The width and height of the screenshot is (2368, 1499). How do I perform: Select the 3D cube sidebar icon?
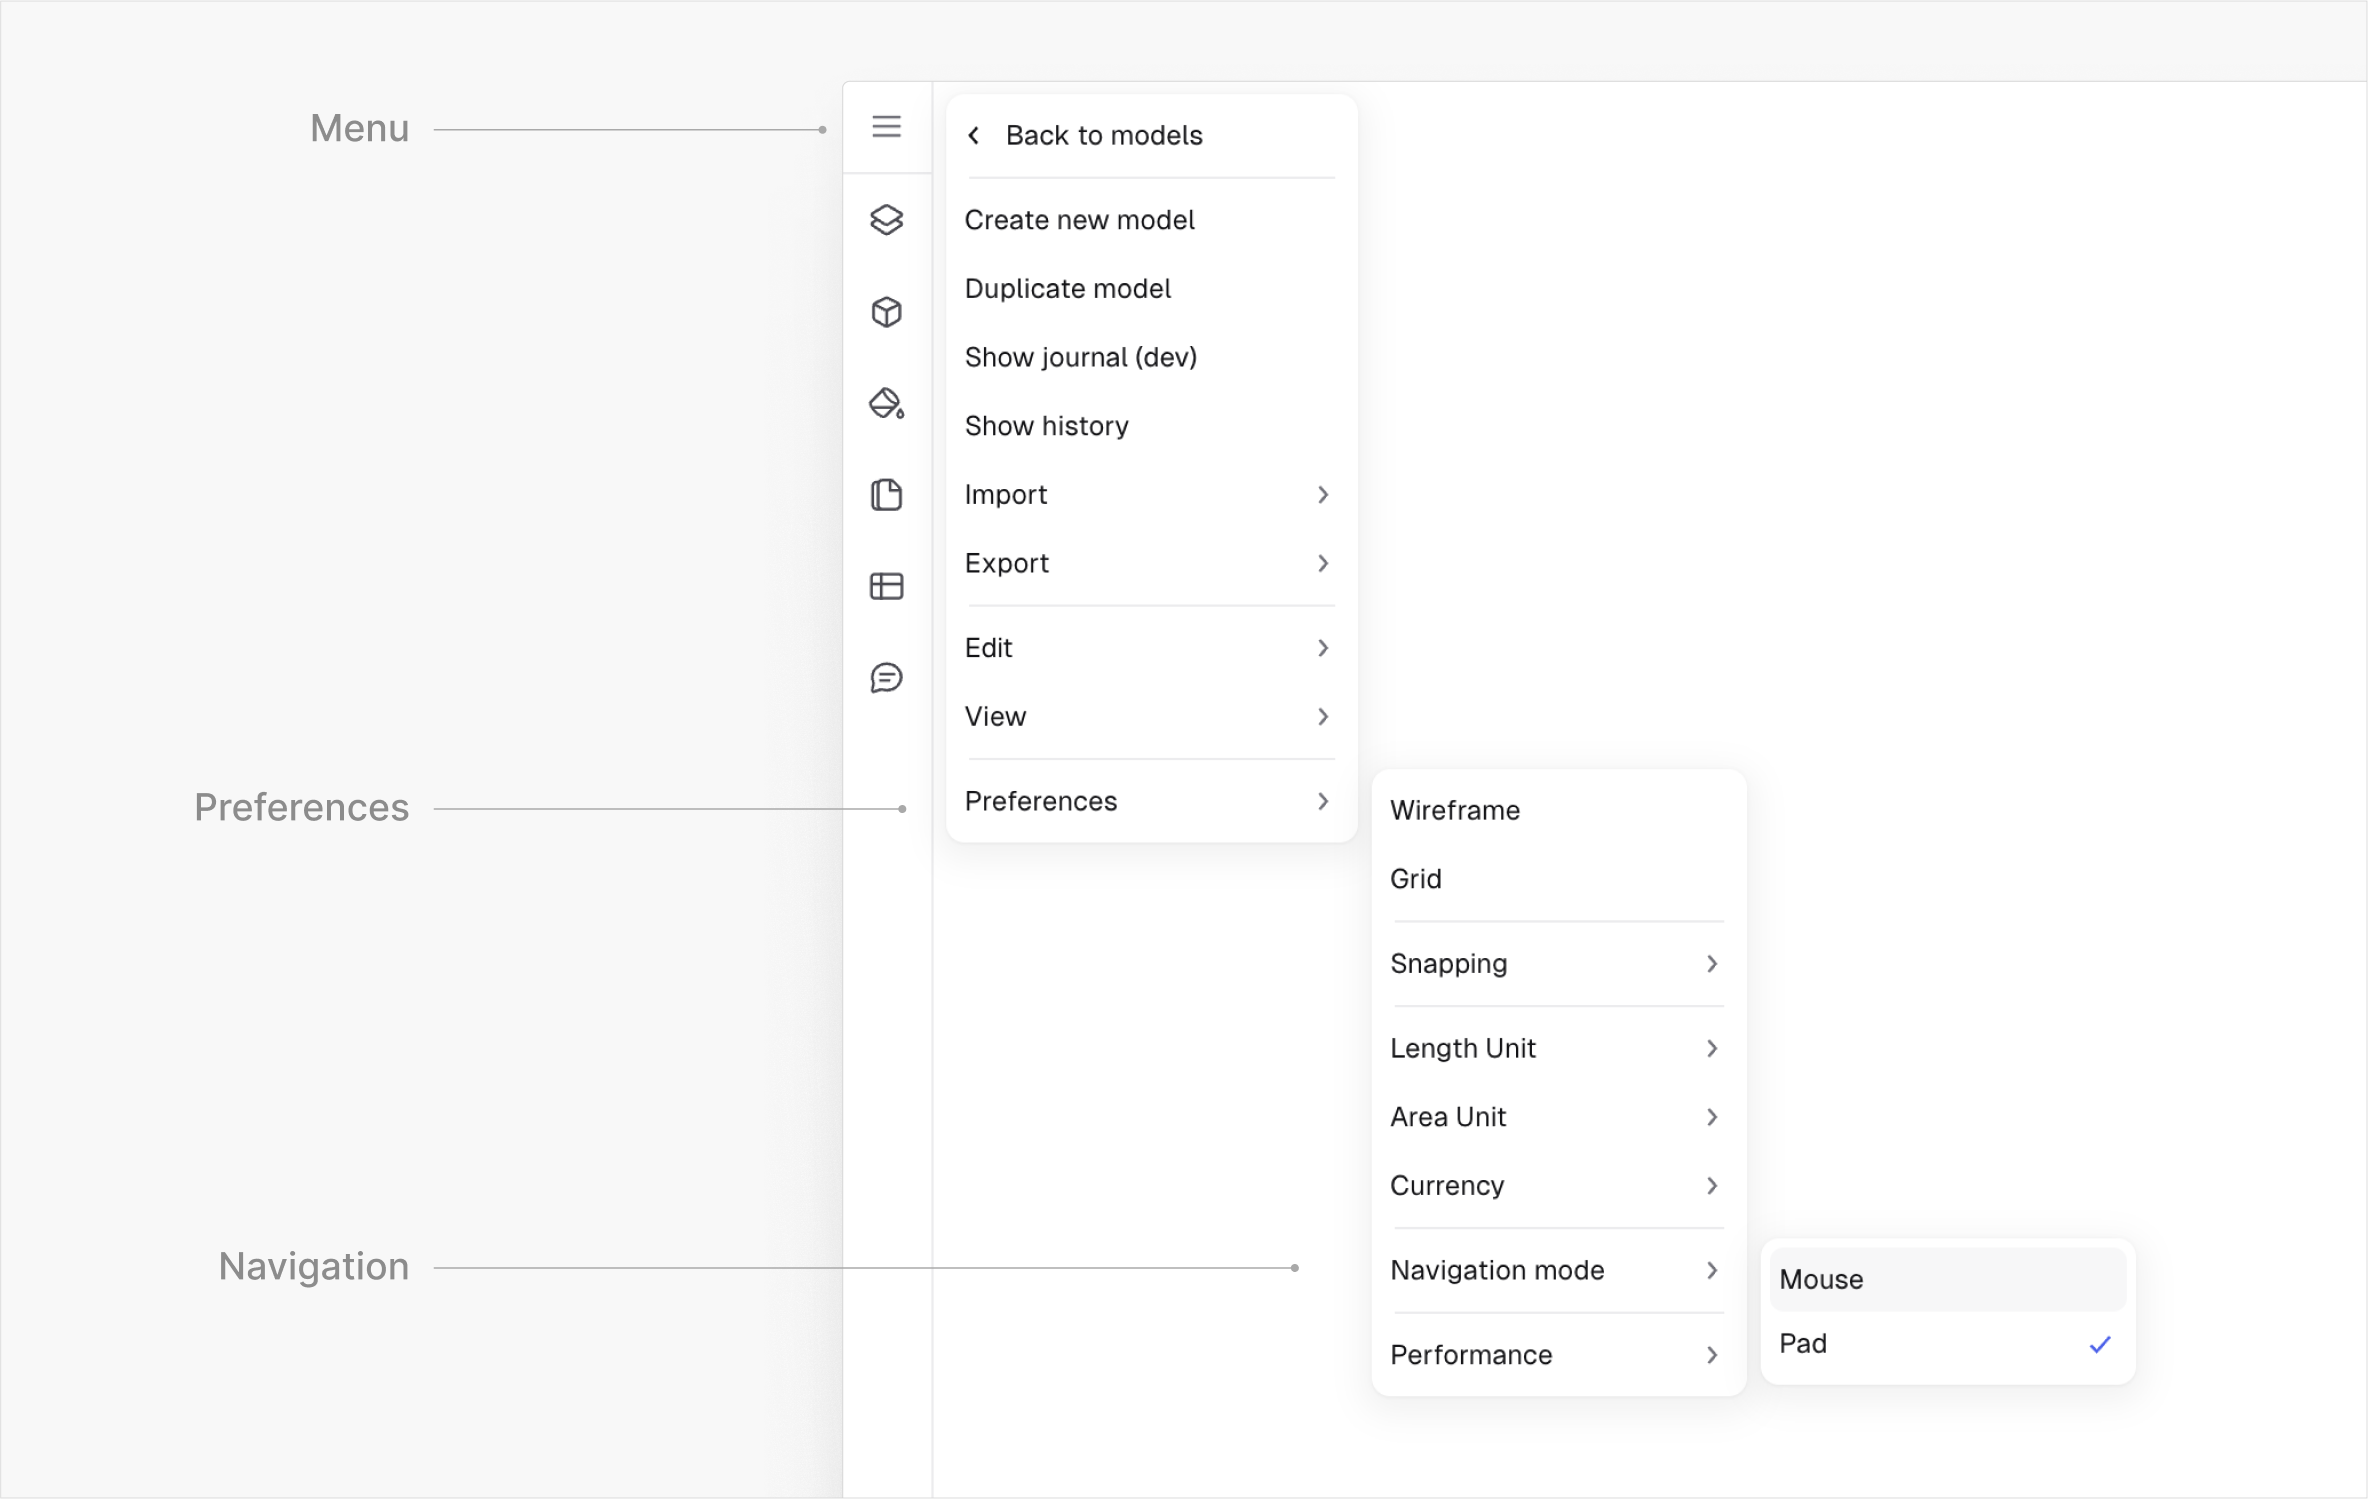886,312
